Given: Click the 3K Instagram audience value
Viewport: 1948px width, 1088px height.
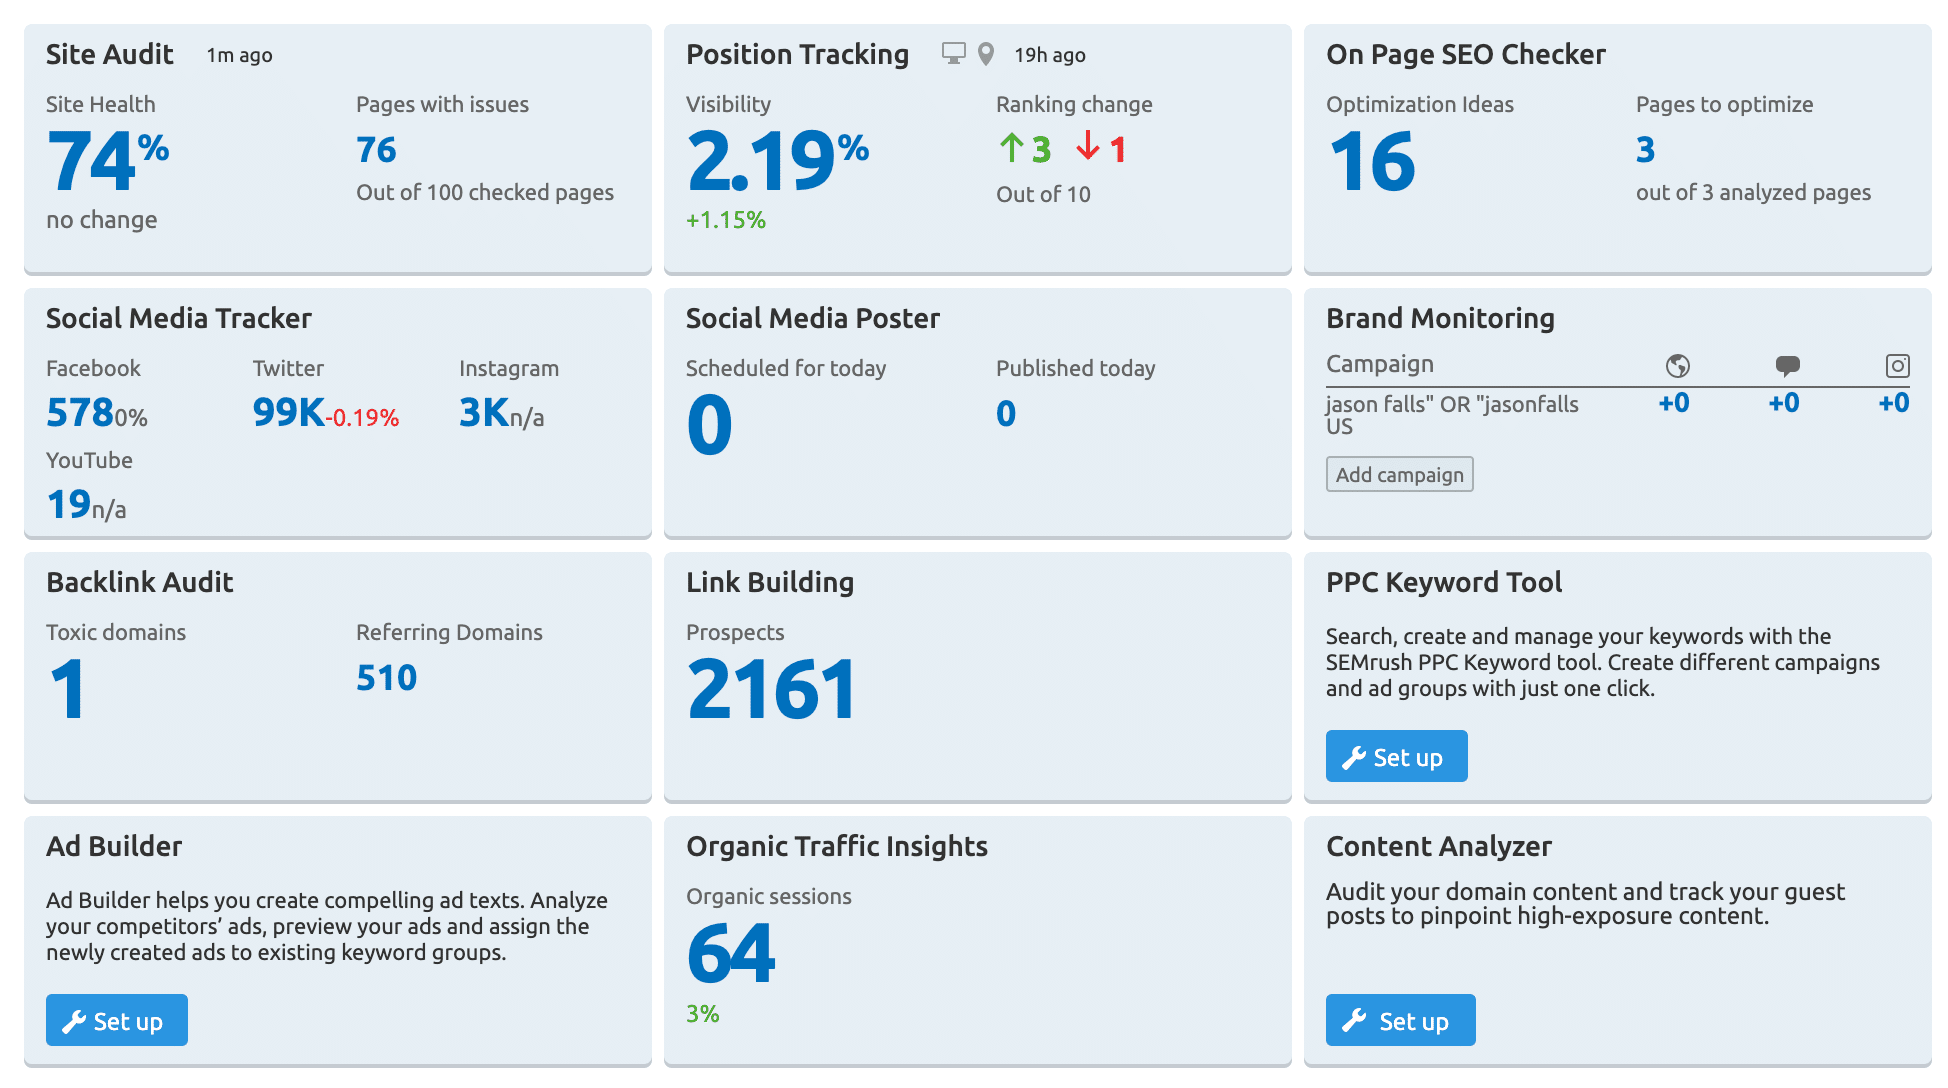Looking at the screenshot, I should click(484, 413).
